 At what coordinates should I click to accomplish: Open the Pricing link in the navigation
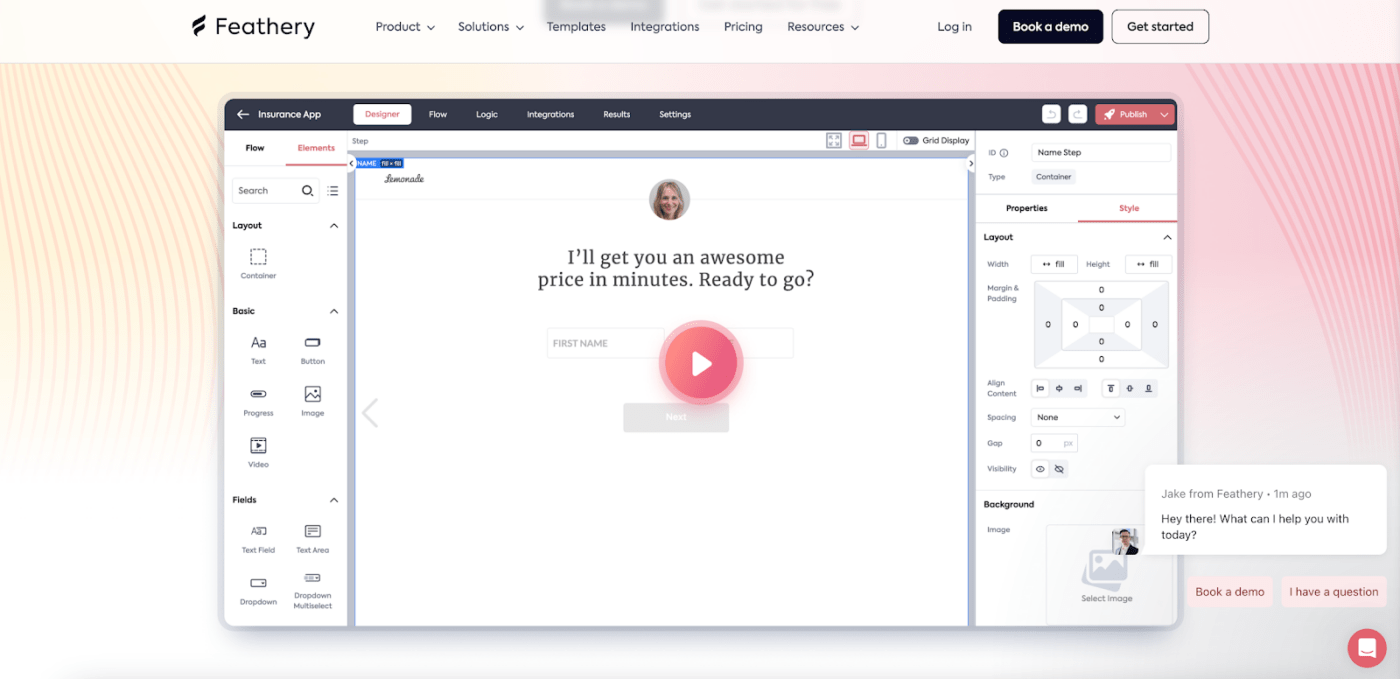point(743,27)
